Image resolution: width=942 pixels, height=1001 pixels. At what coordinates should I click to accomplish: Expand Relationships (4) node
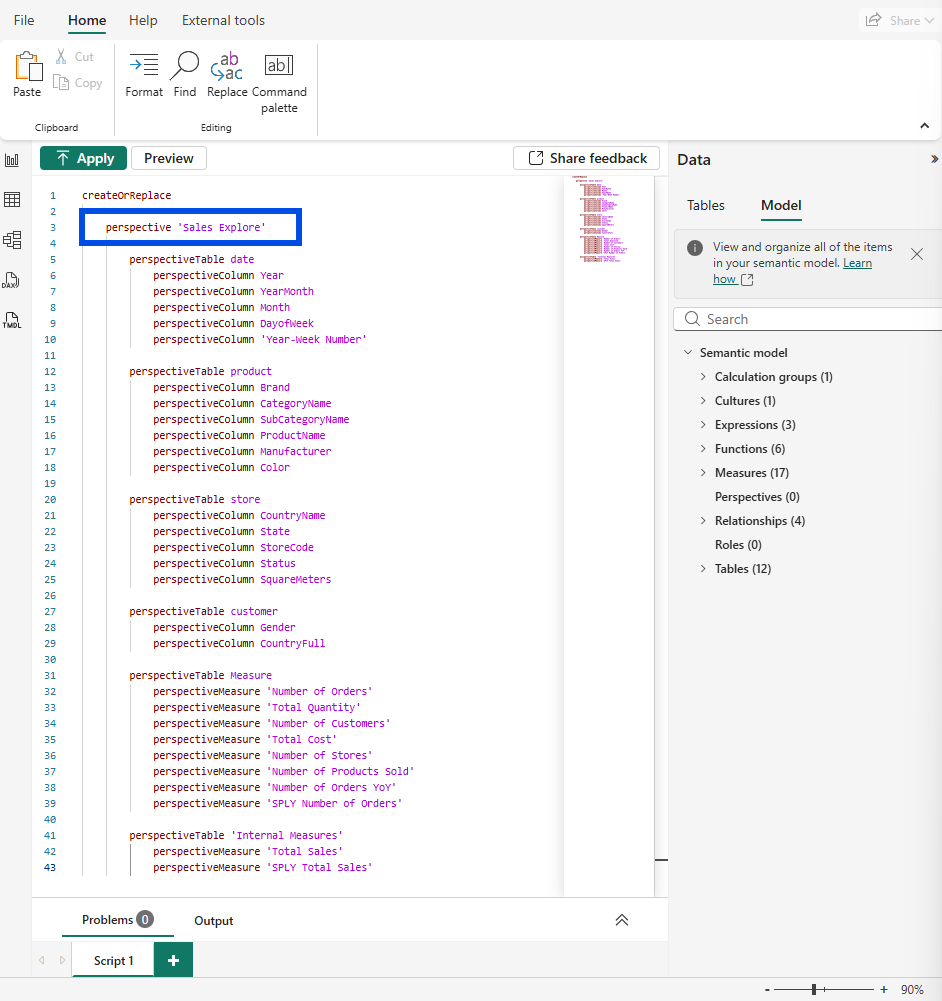pyautogui.click(x=703, y=520)
